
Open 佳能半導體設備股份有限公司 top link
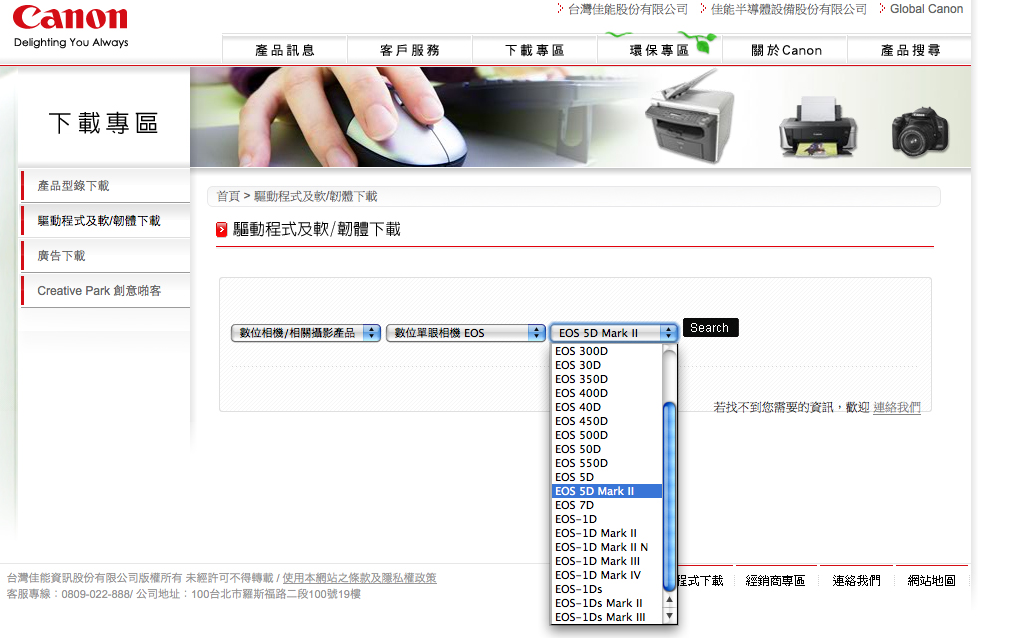(x=788, y=9)
